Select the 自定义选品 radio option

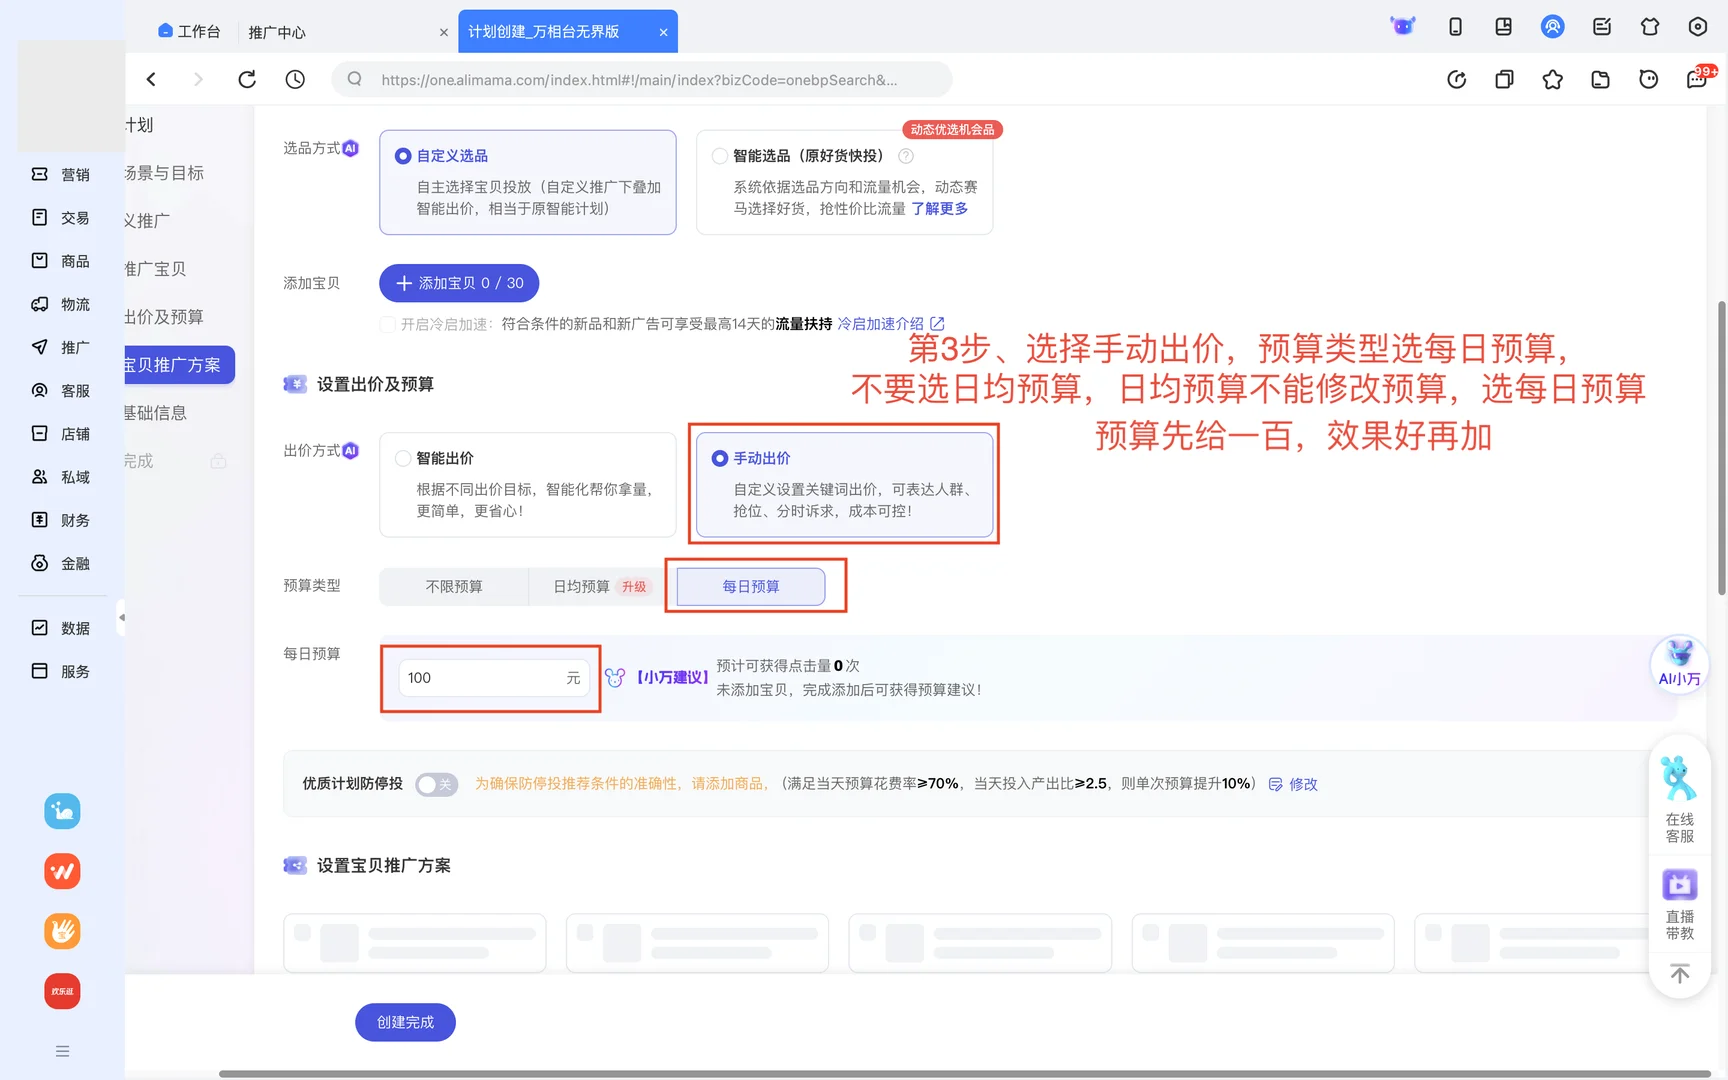tap(402, 155)
